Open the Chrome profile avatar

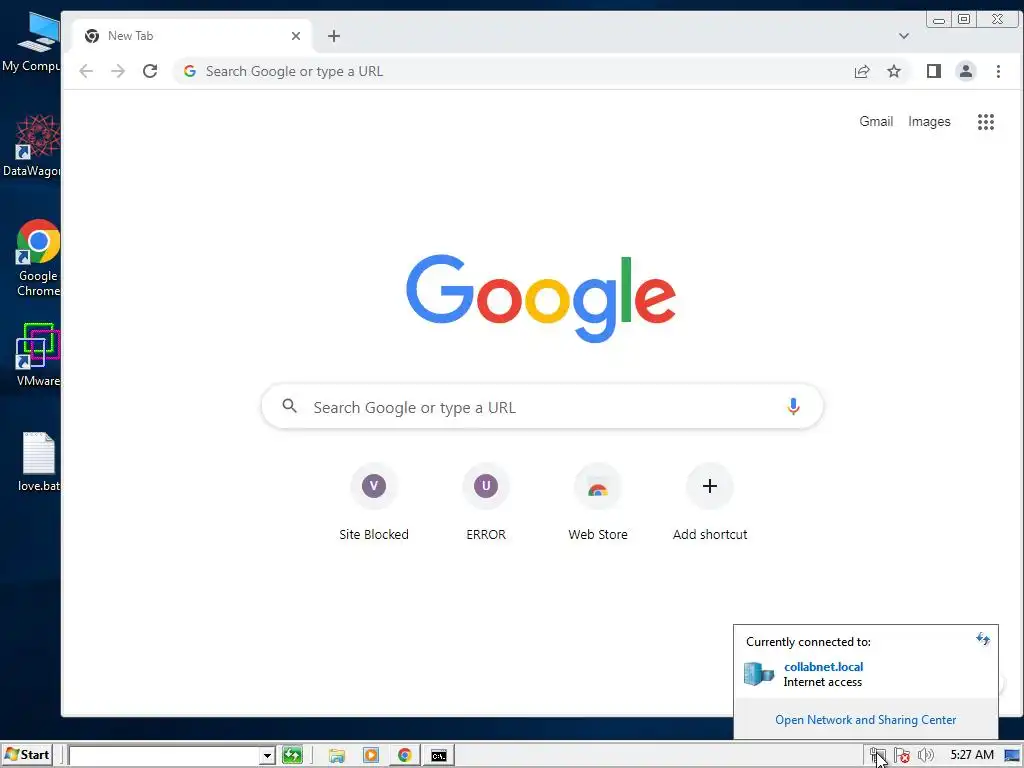click(x=966, y=71)
